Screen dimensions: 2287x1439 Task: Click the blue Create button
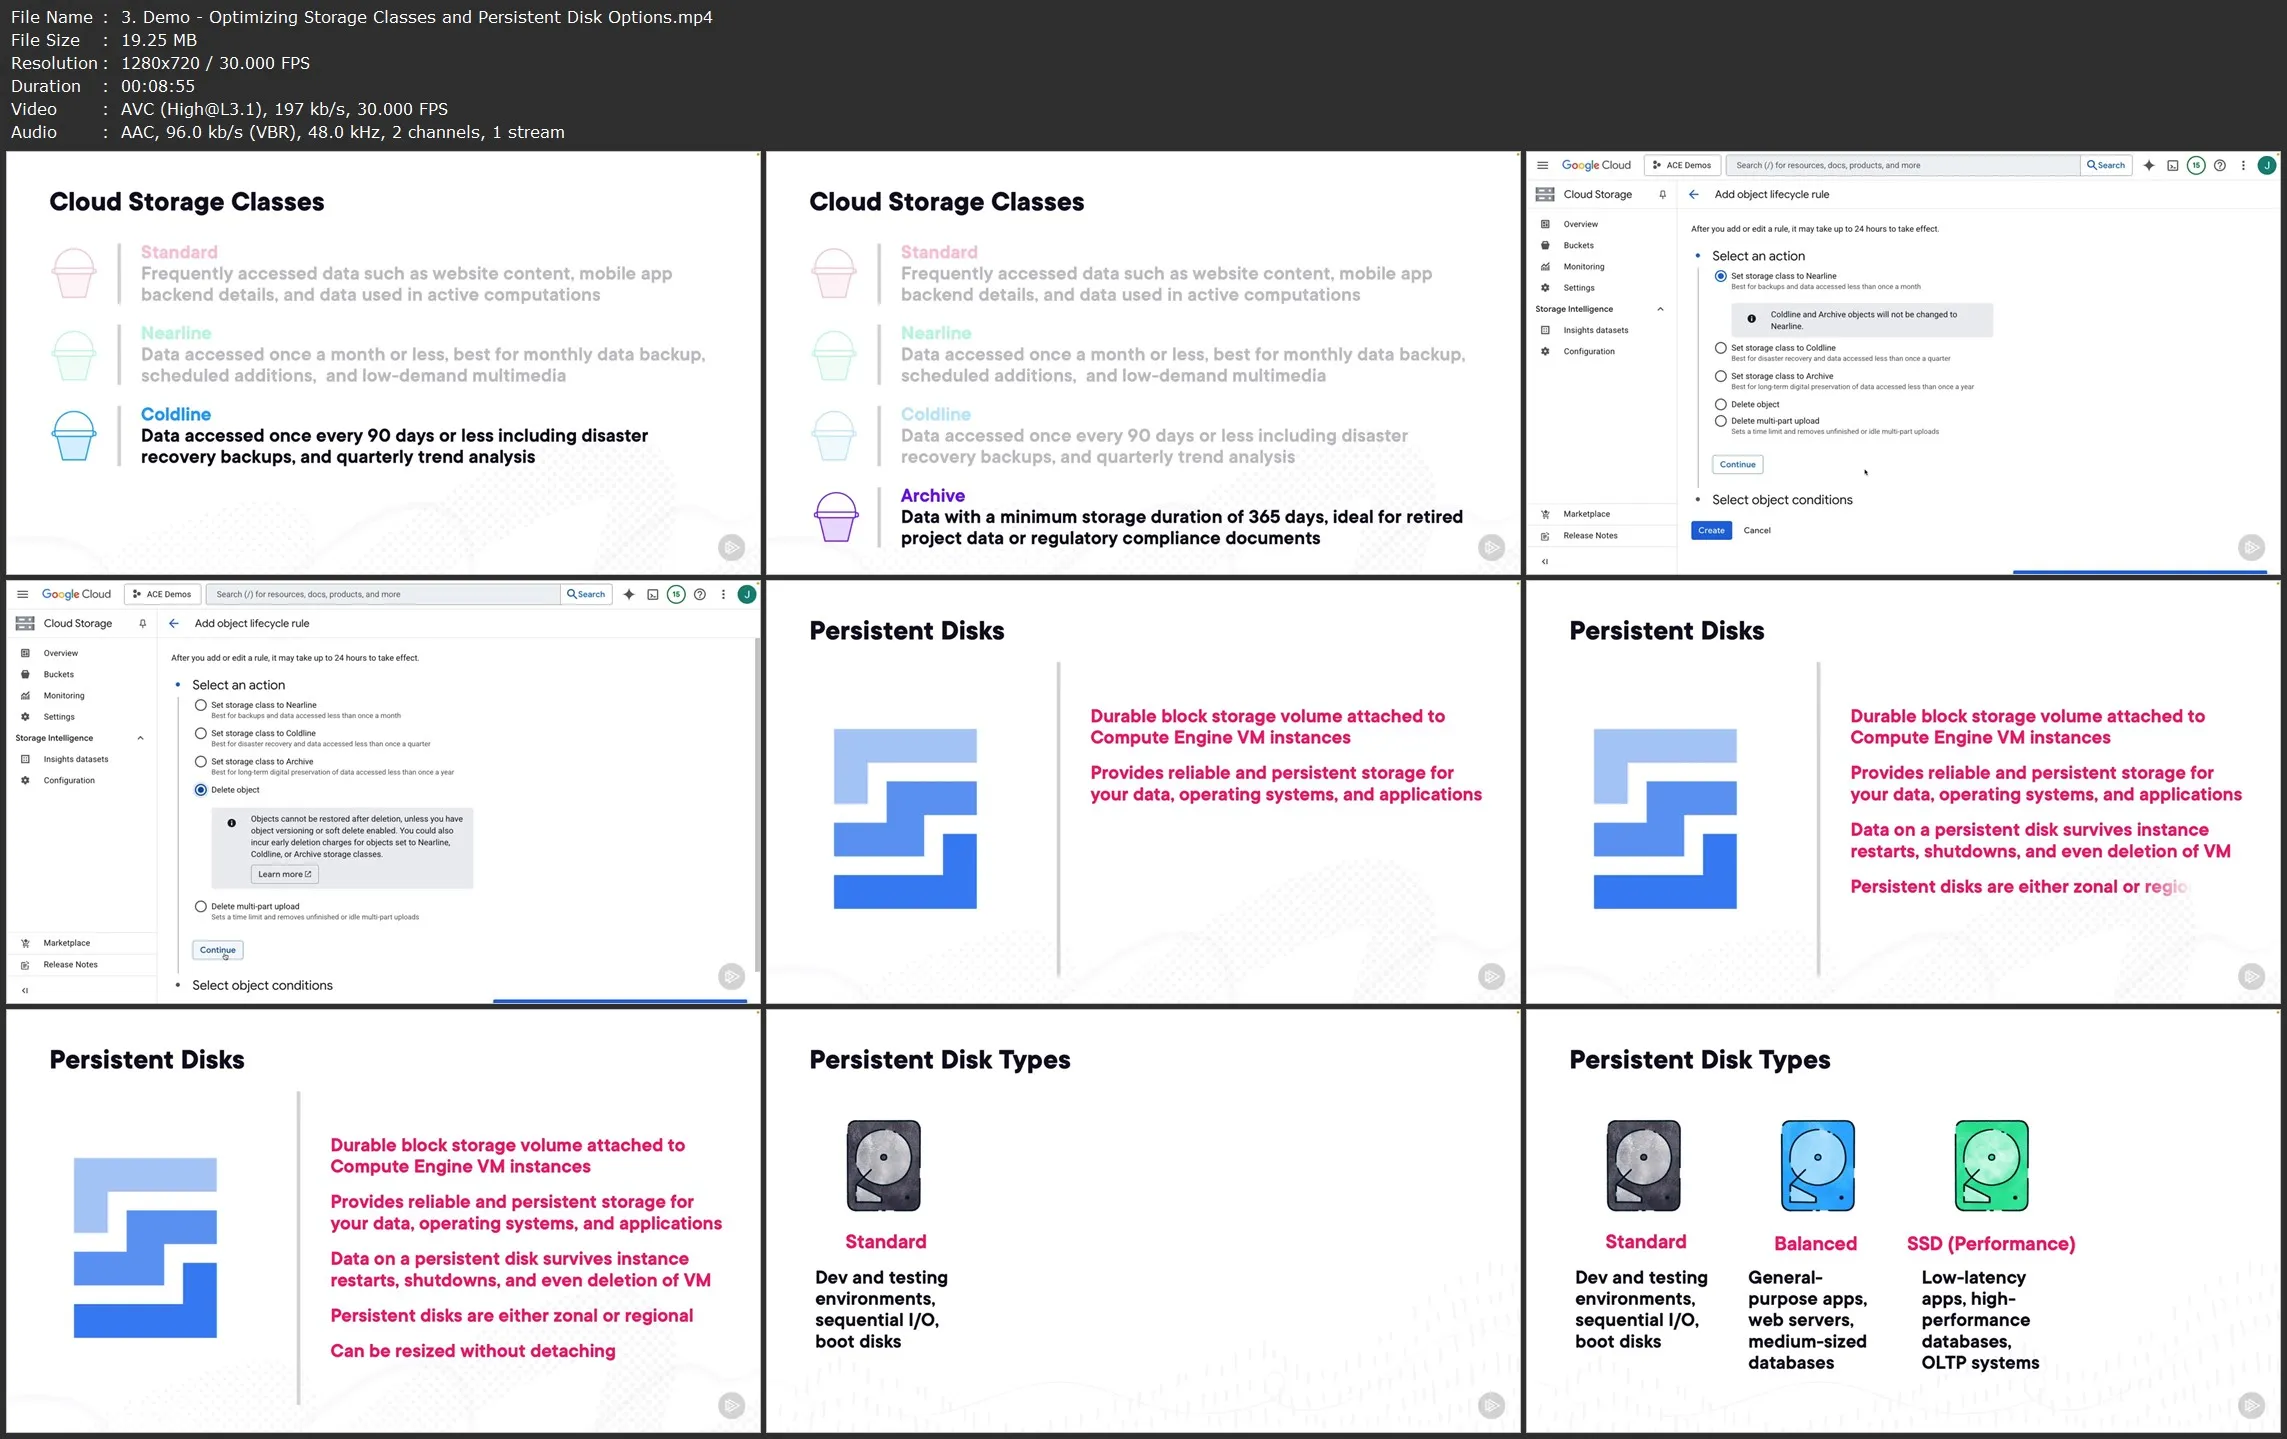tap(1711, 531)
